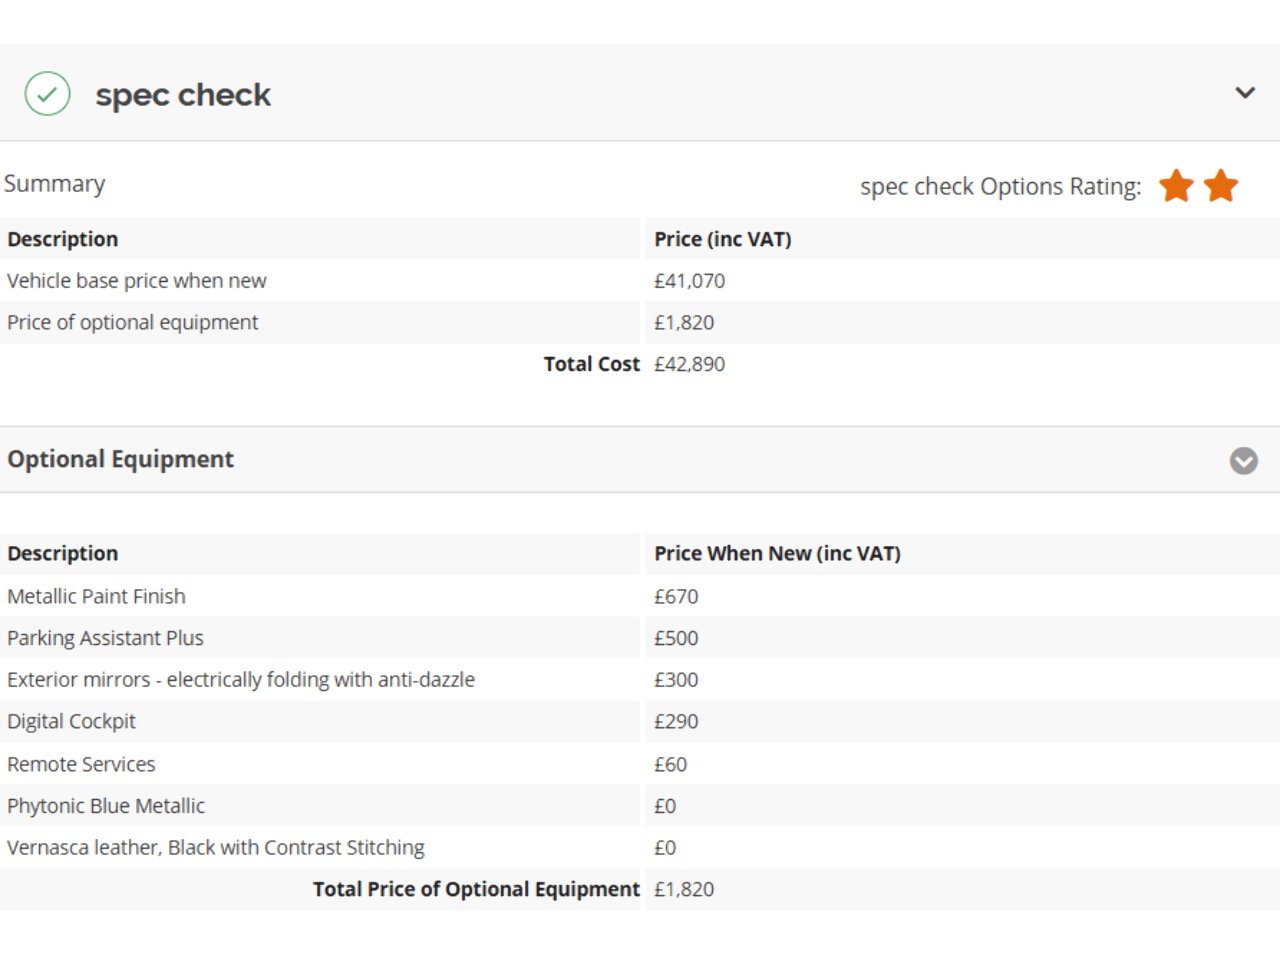Image resolution: width=1280 pixels, height=960 pixels.
Task: Click the Optional Equipment section header
Action: click(640, 460)
